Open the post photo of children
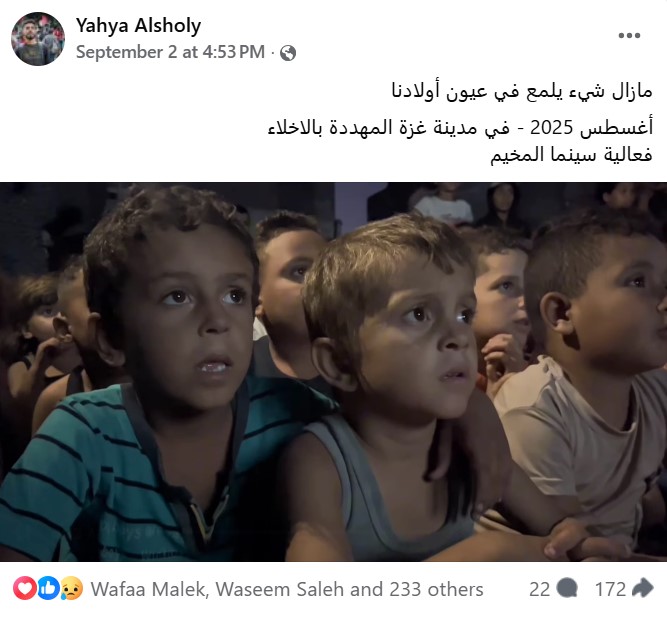The width and height of the screenshot is (667, 617). click(x=334, y=372)
